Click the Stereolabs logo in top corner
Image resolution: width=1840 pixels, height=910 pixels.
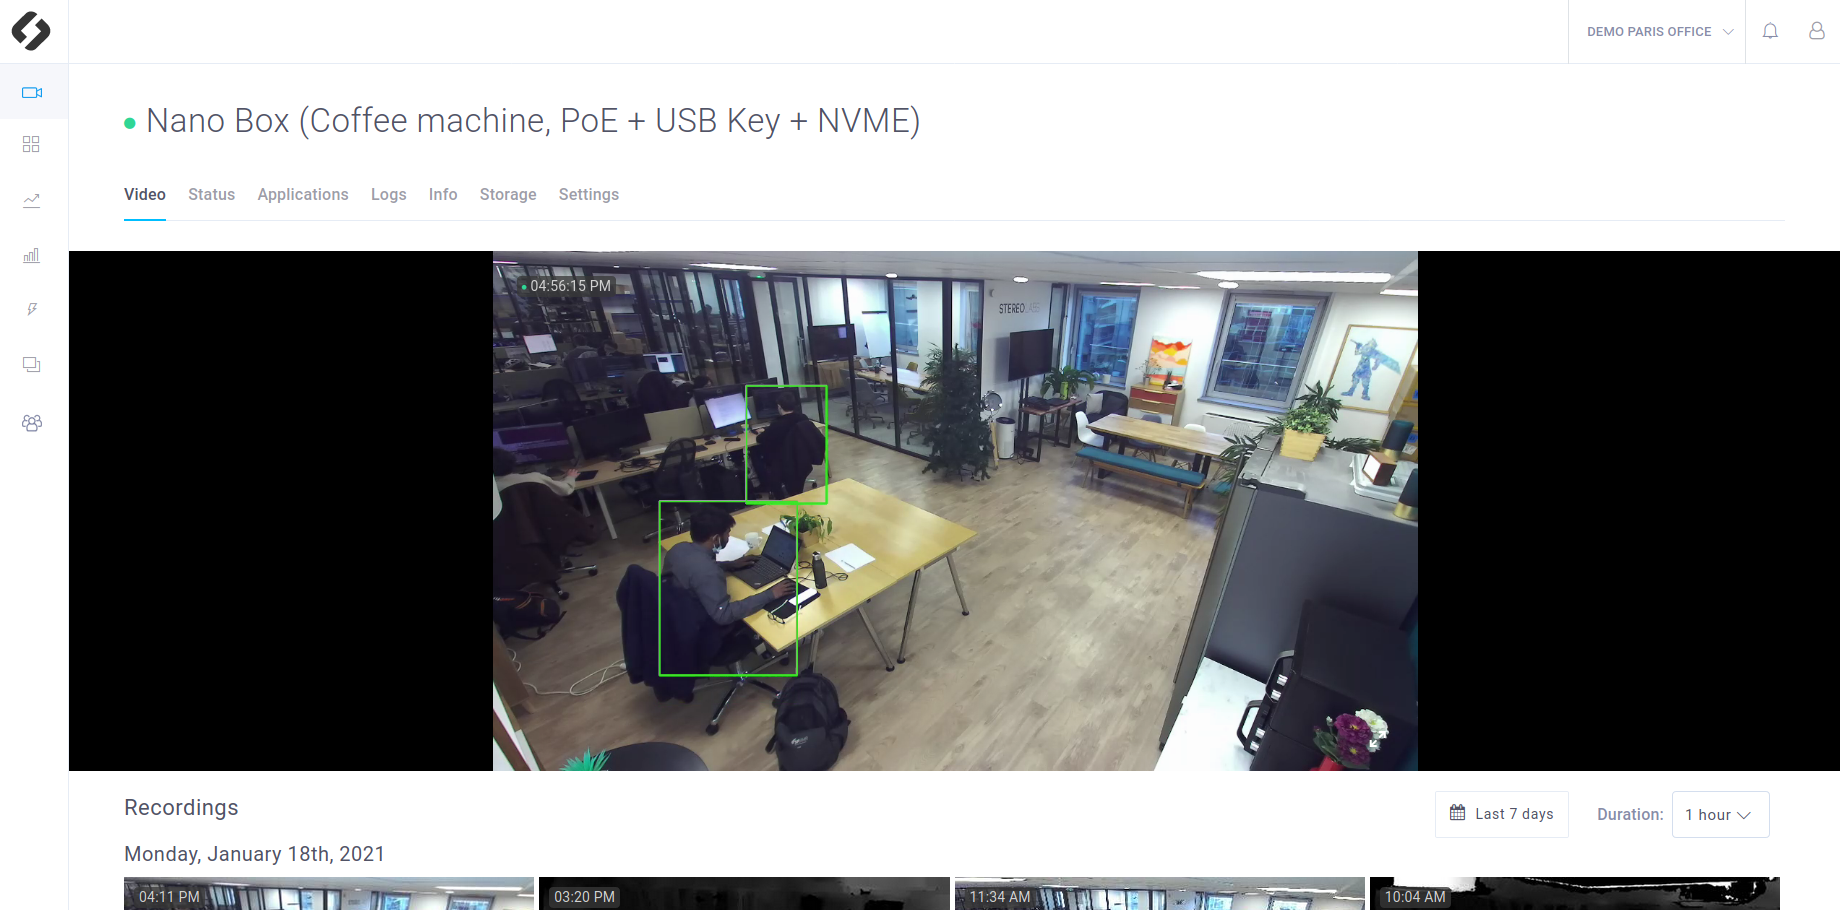click(31, 31)
